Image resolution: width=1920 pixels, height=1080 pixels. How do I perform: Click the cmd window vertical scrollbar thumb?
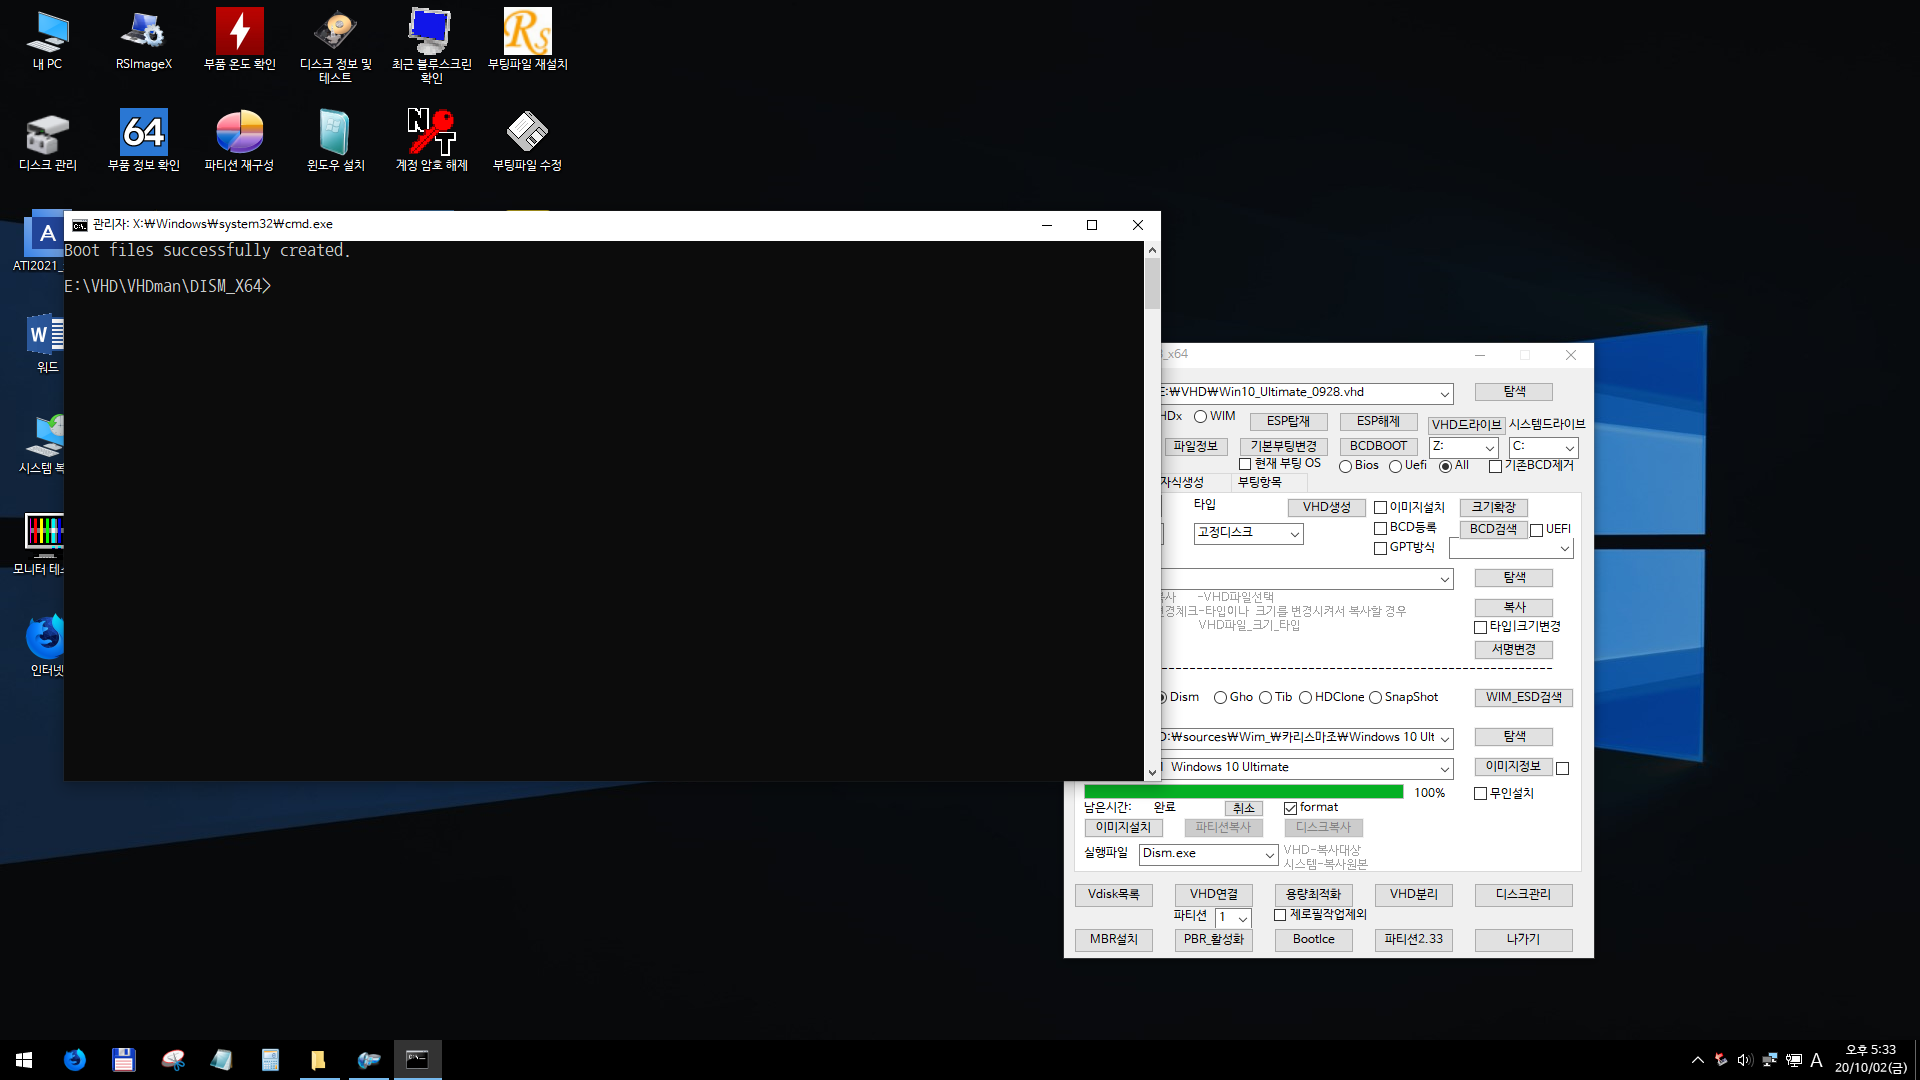[x=1152, y=283]
